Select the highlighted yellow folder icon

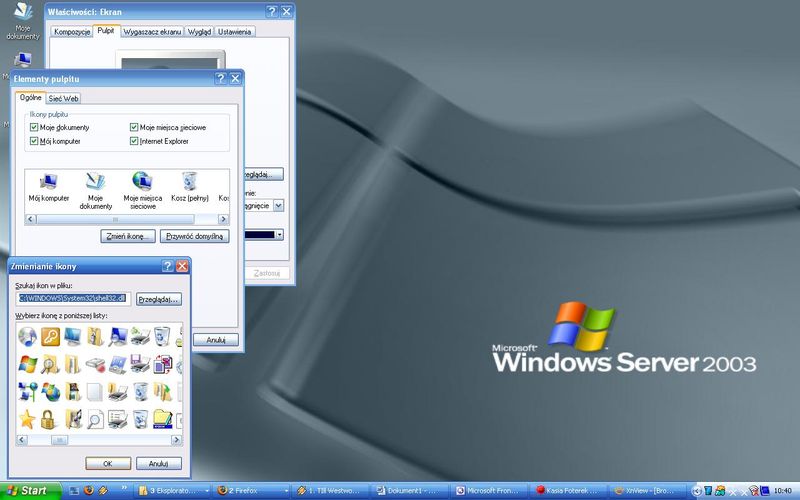[x=163, y=419]
